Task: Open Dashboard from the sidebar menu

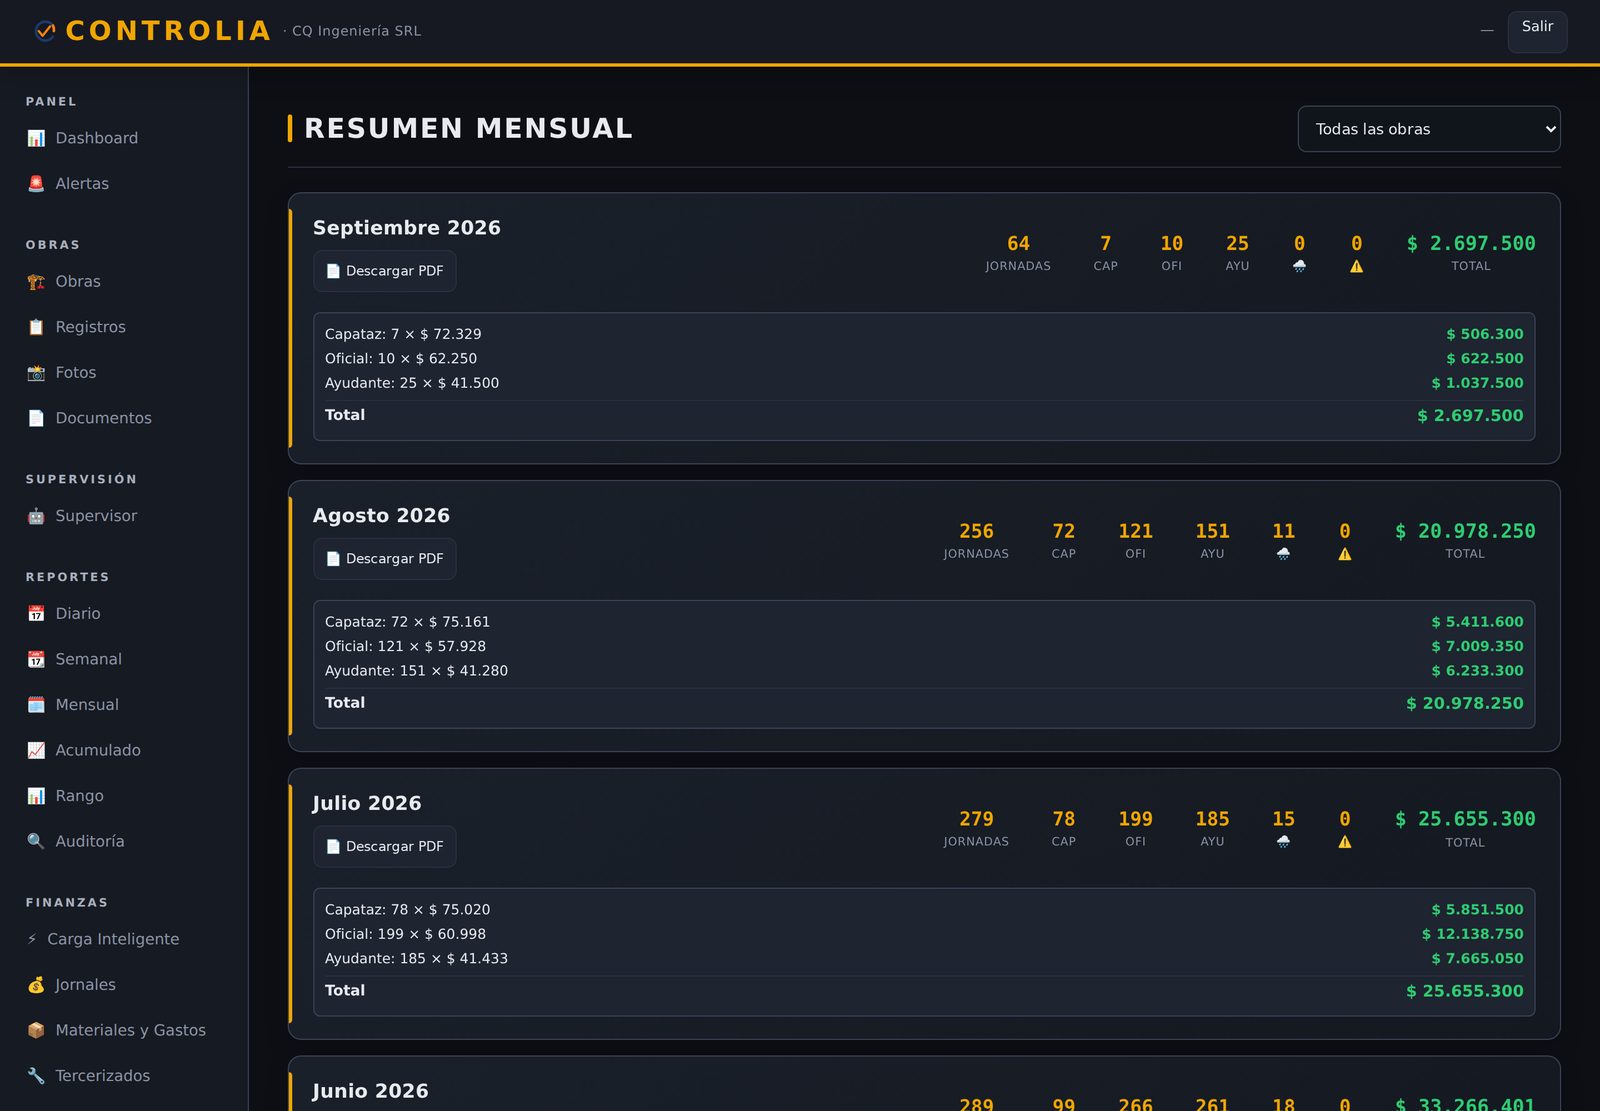Action: (124, 138)
